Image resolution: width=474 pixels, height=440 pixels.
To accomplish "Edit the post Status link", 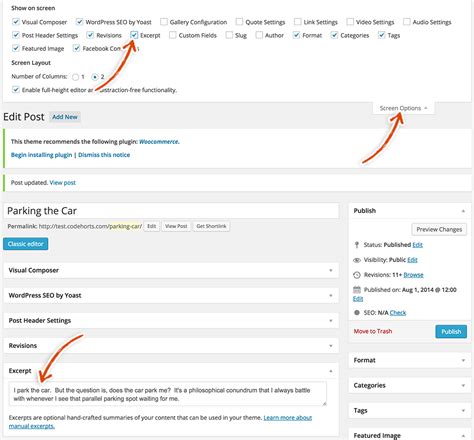I will (x=417, y=245).
